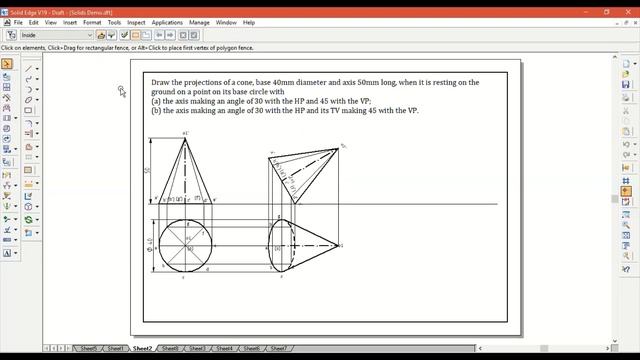Click the vertical scrollbar thumb
This screenshot has width=640, height=360.
click(x=615, y=199)
